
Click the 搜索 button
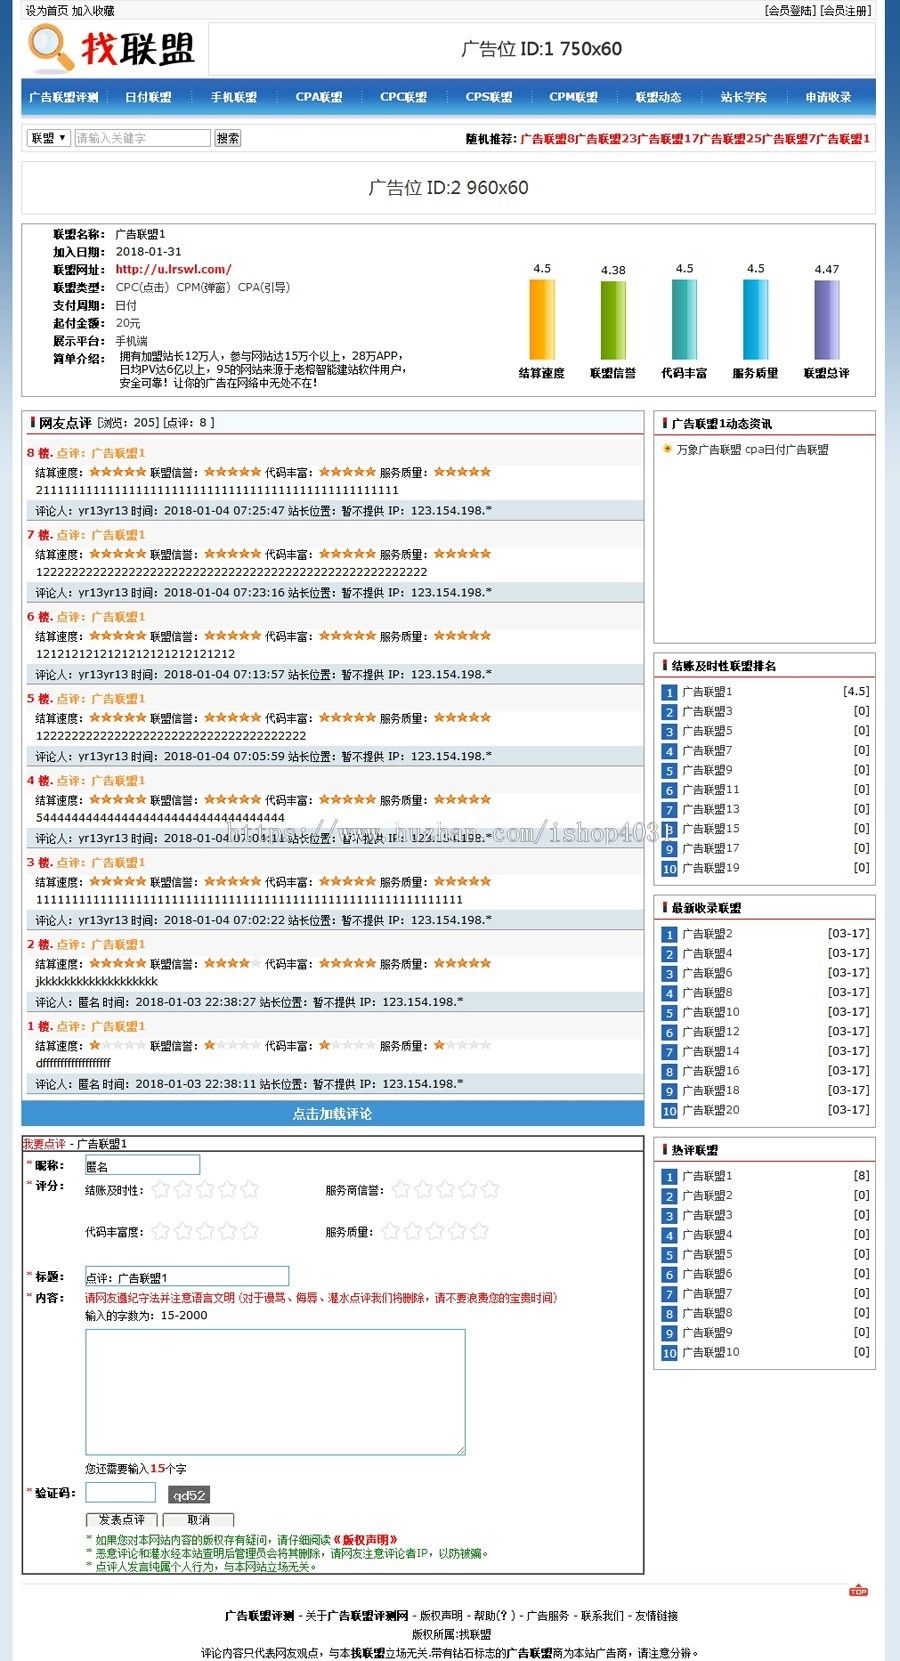click(228, 138)
